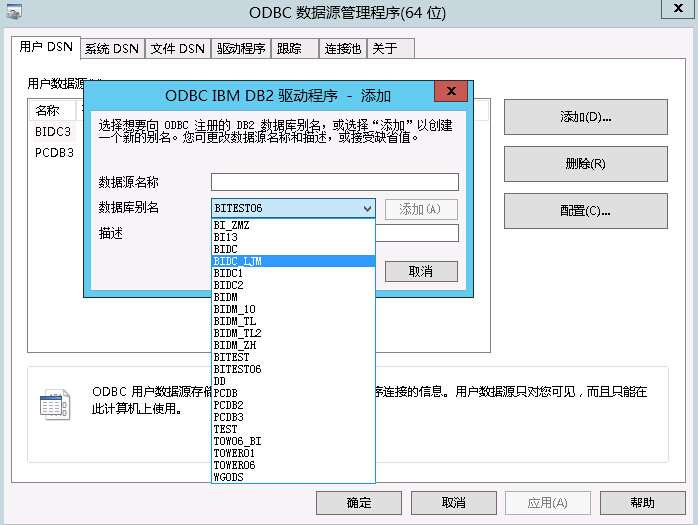Select BI13 from the alias list
698x525 pixels.
293,237
